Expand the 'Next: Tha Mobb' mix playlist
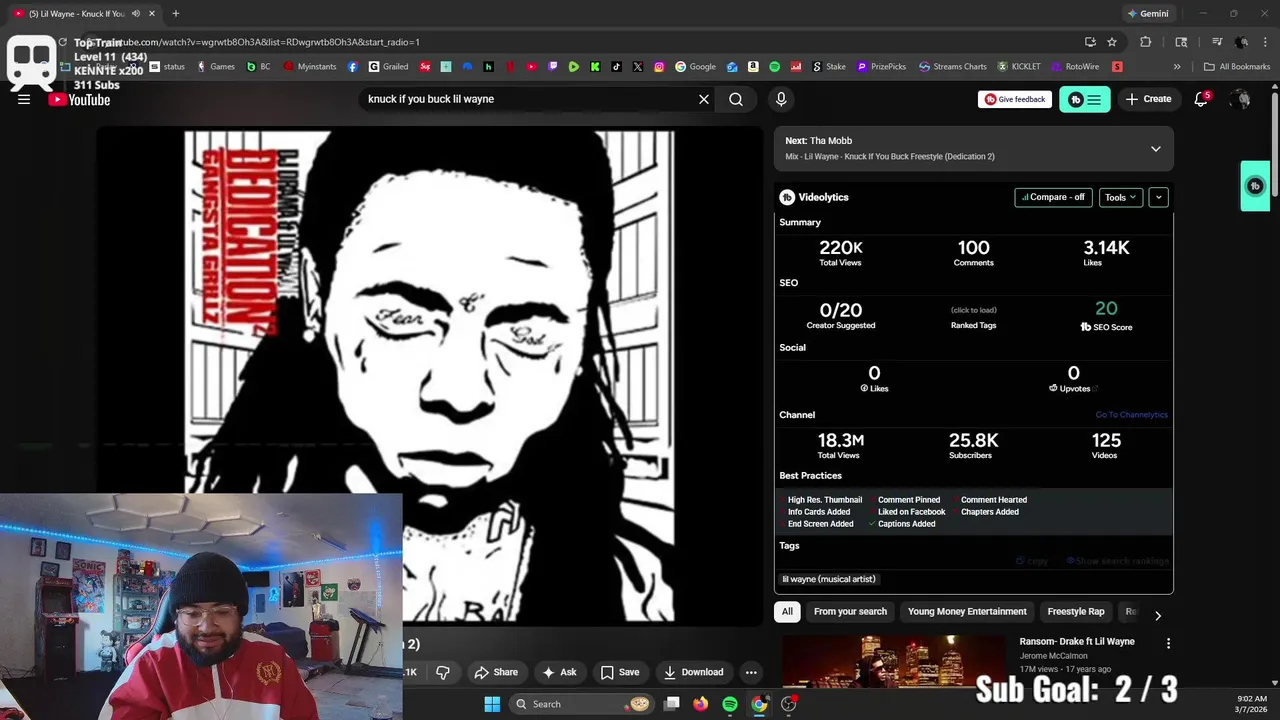The image size is (1280, 720). tap(1156, 149)
